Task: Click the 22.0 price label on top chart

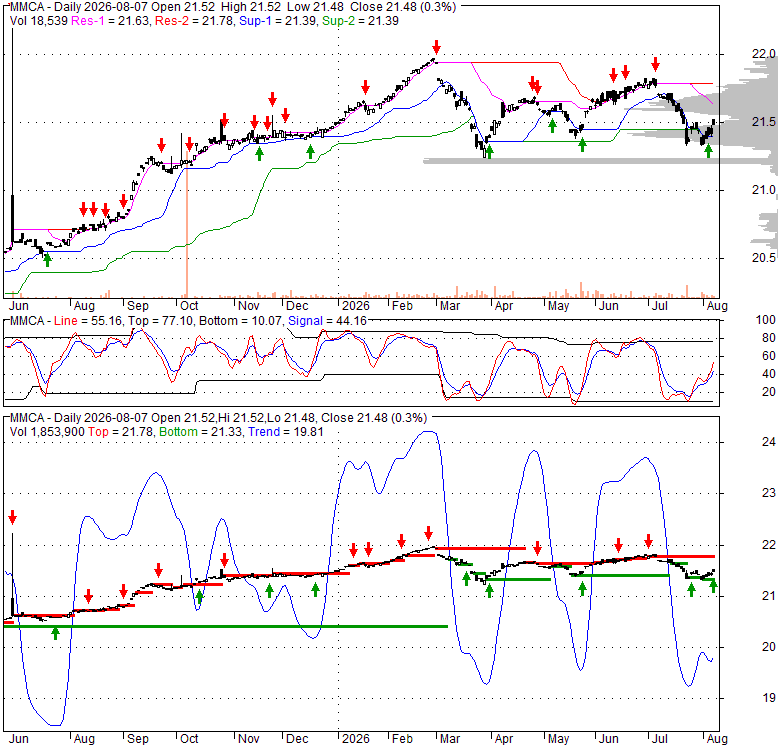Action: coord(763,54)
